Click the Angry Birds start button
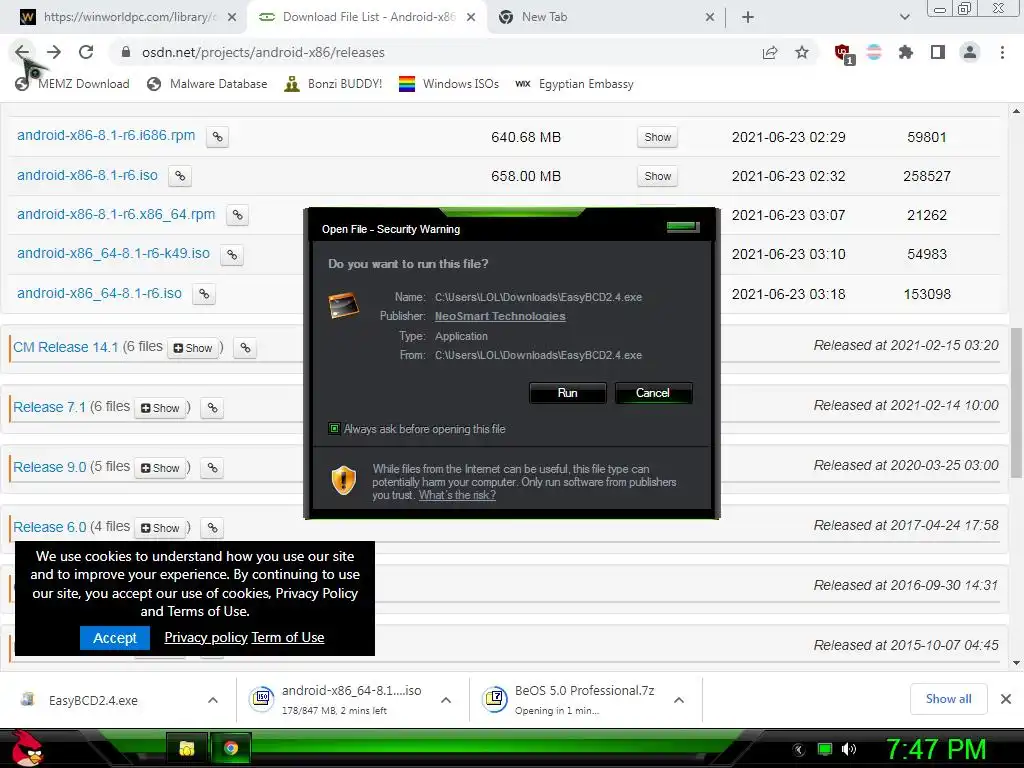The height and width of the screenshot is (768, 1024). coord(25,748)
